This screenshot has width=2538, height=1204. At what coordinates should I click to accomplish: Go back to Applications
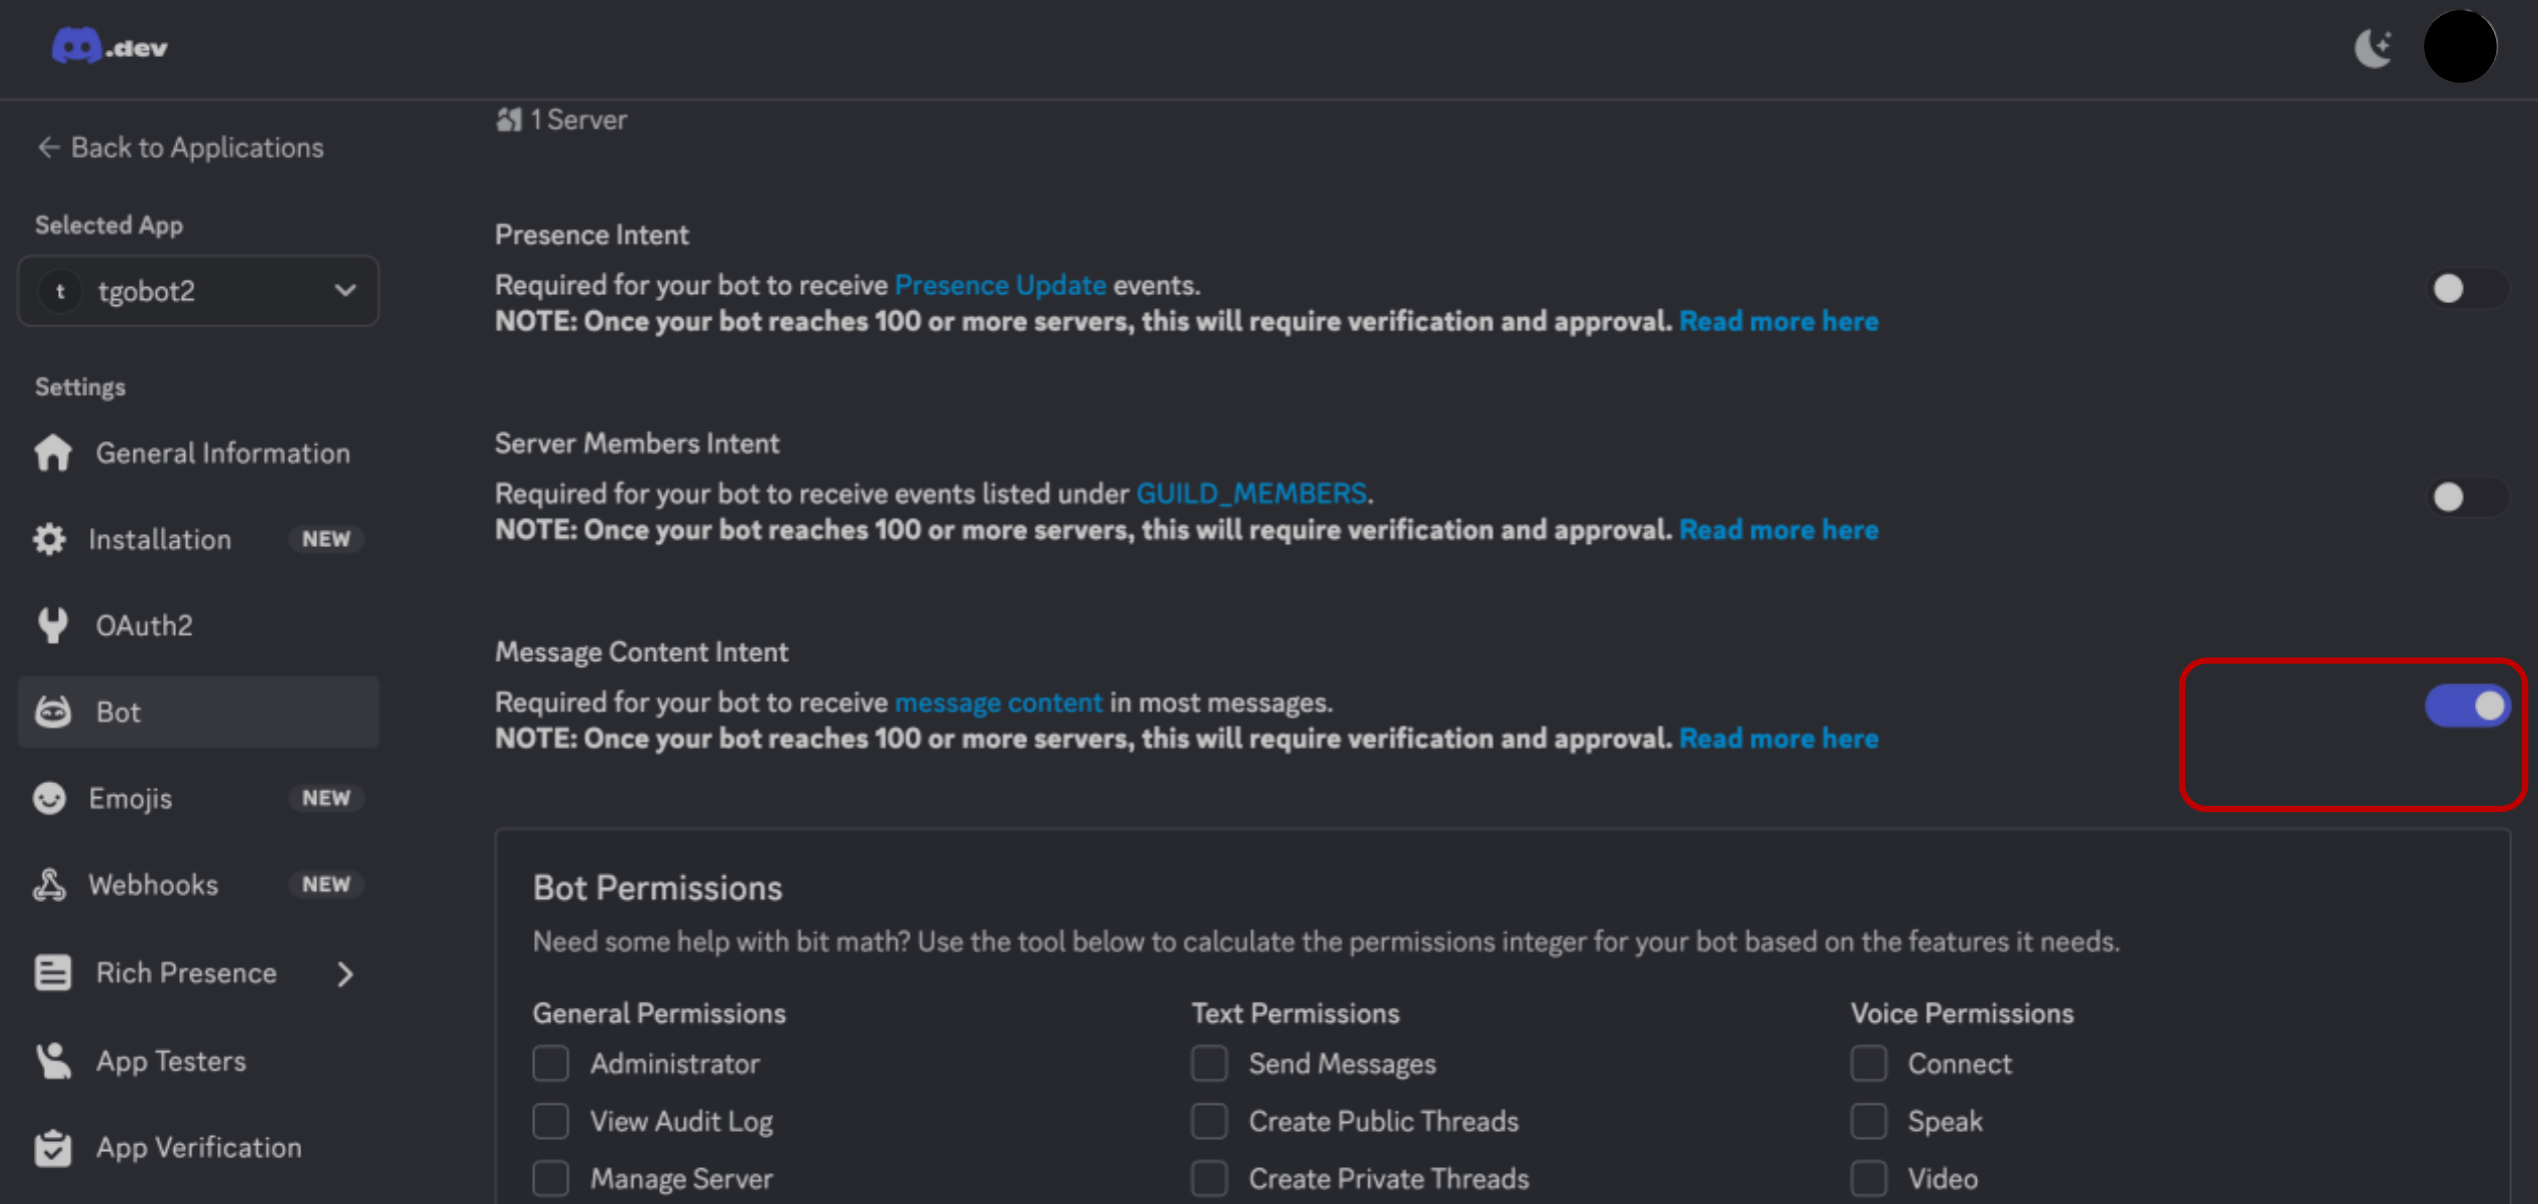click(x=180, y=147)
